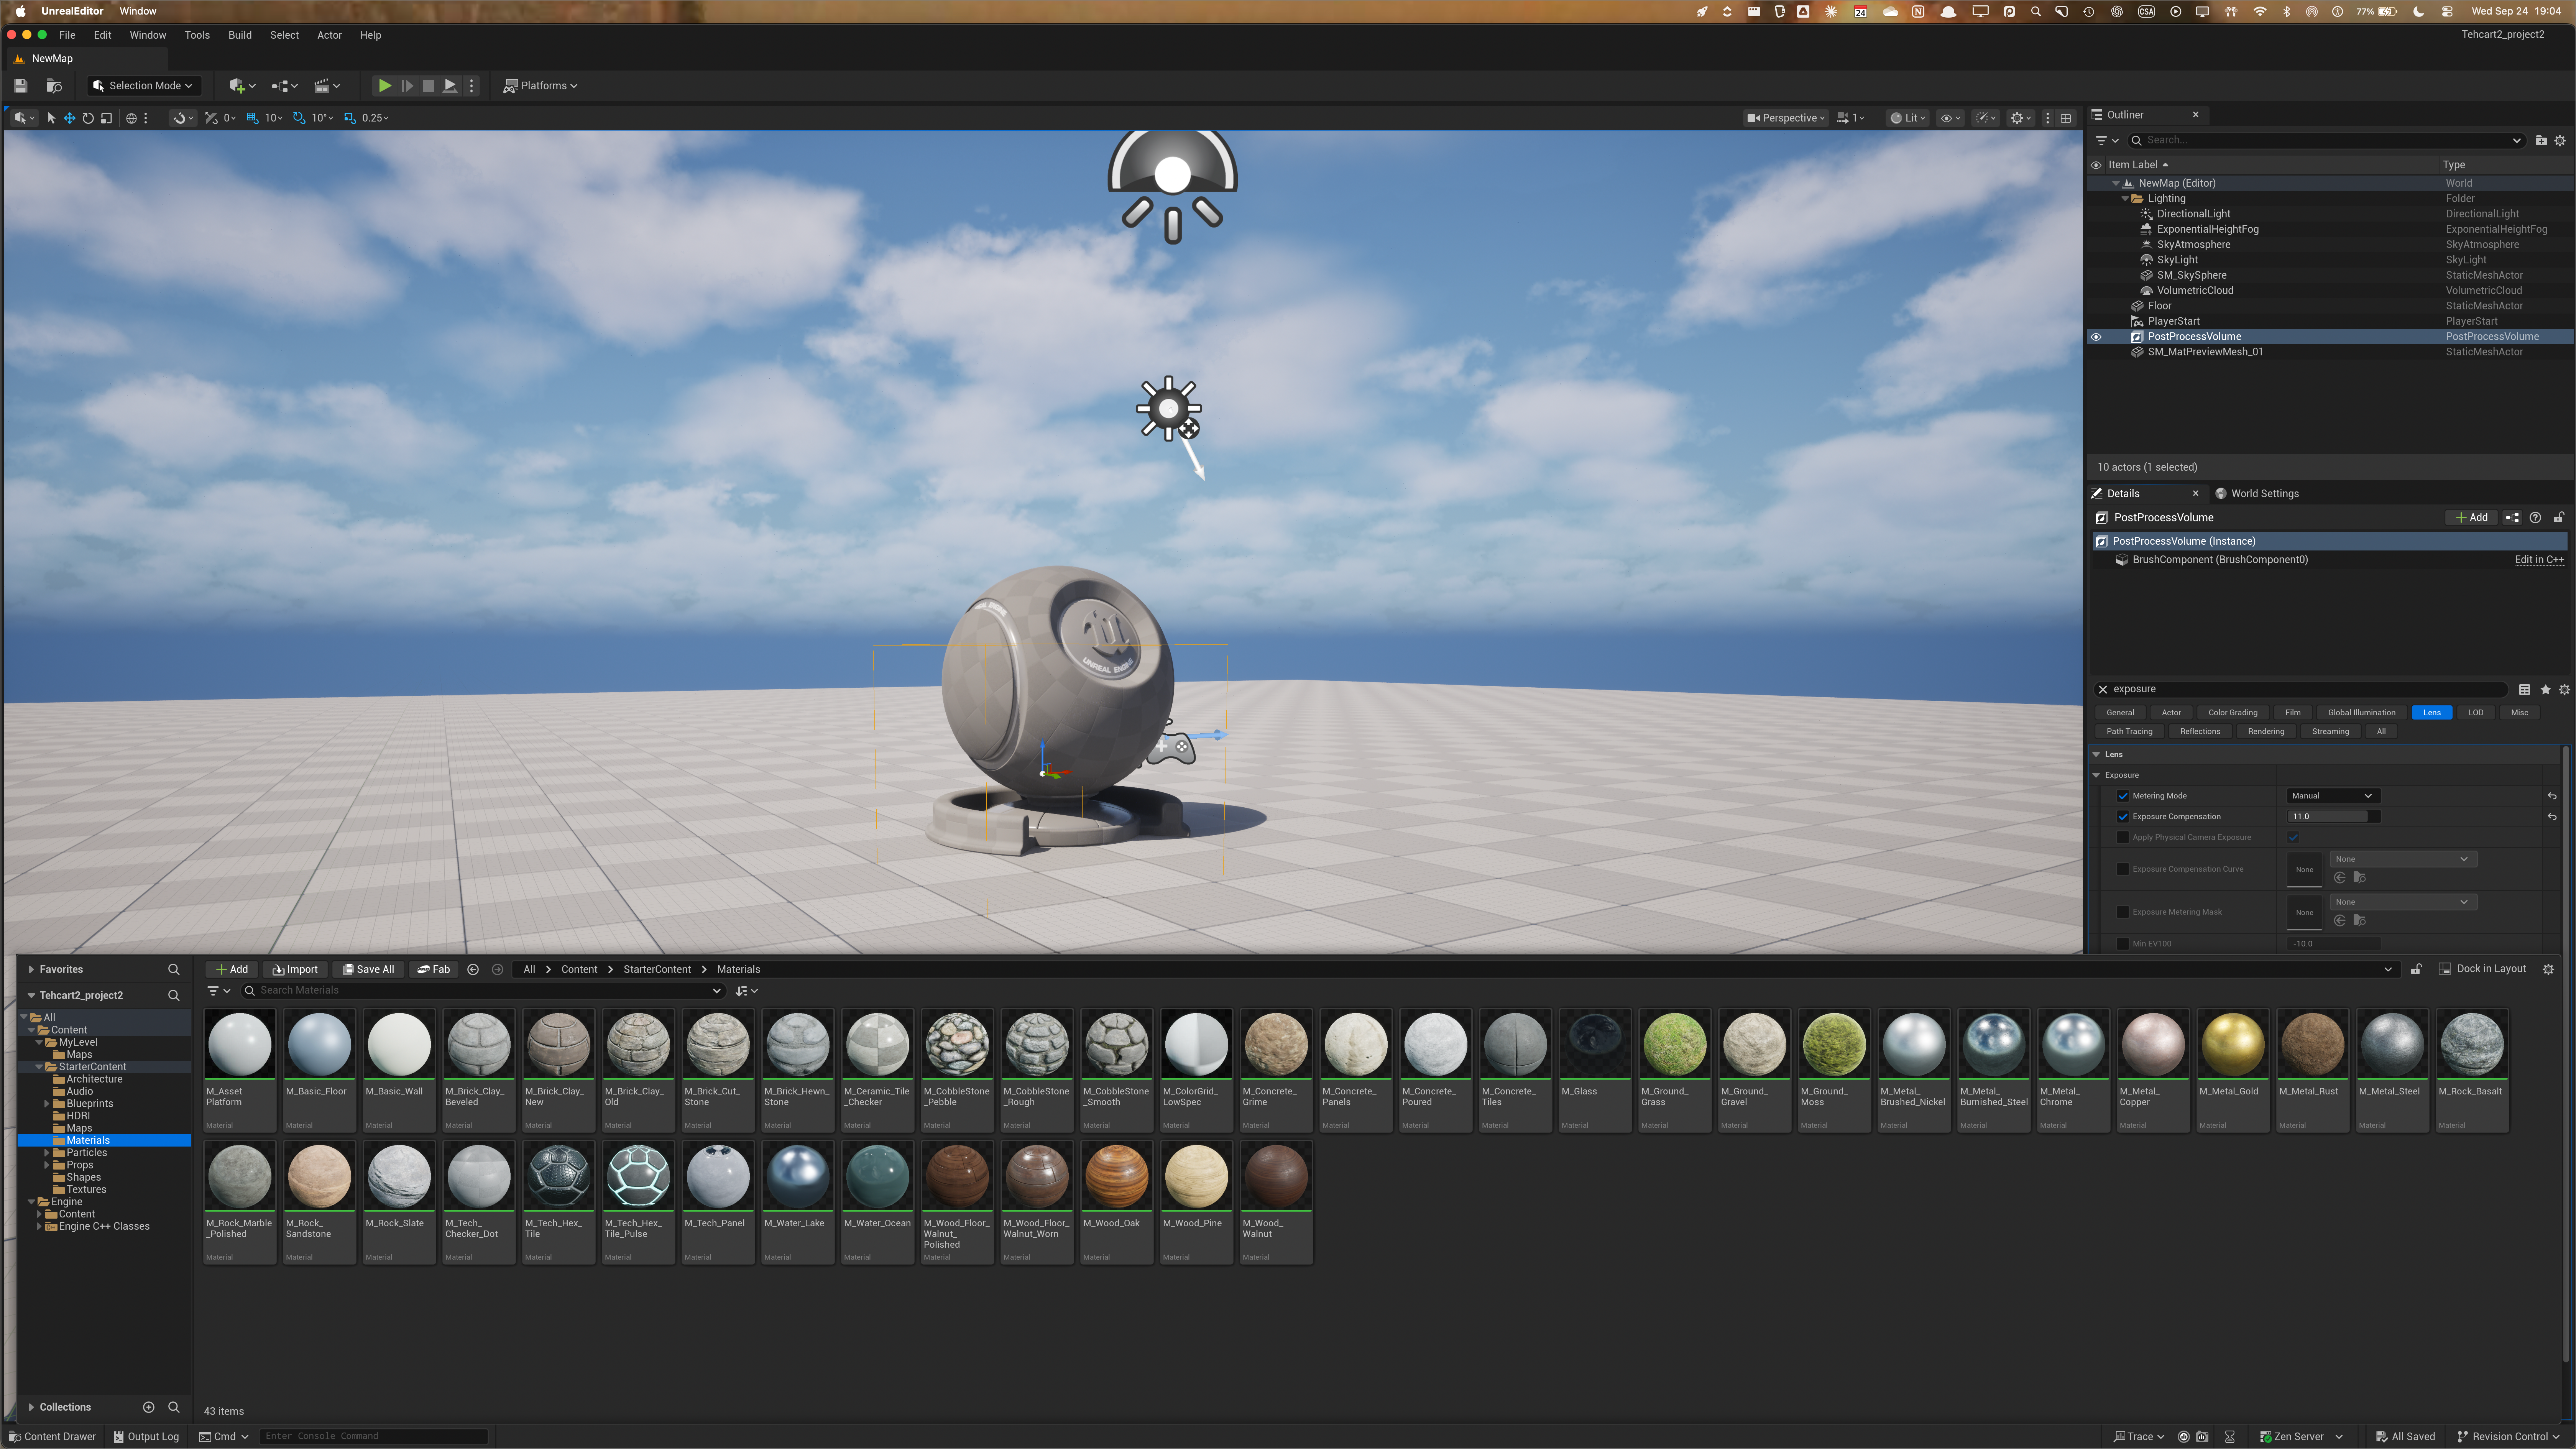The height and width of the screenshot is (1449, 2576).
Task: Focus the Outliner search field
Action: [2326, 141]
